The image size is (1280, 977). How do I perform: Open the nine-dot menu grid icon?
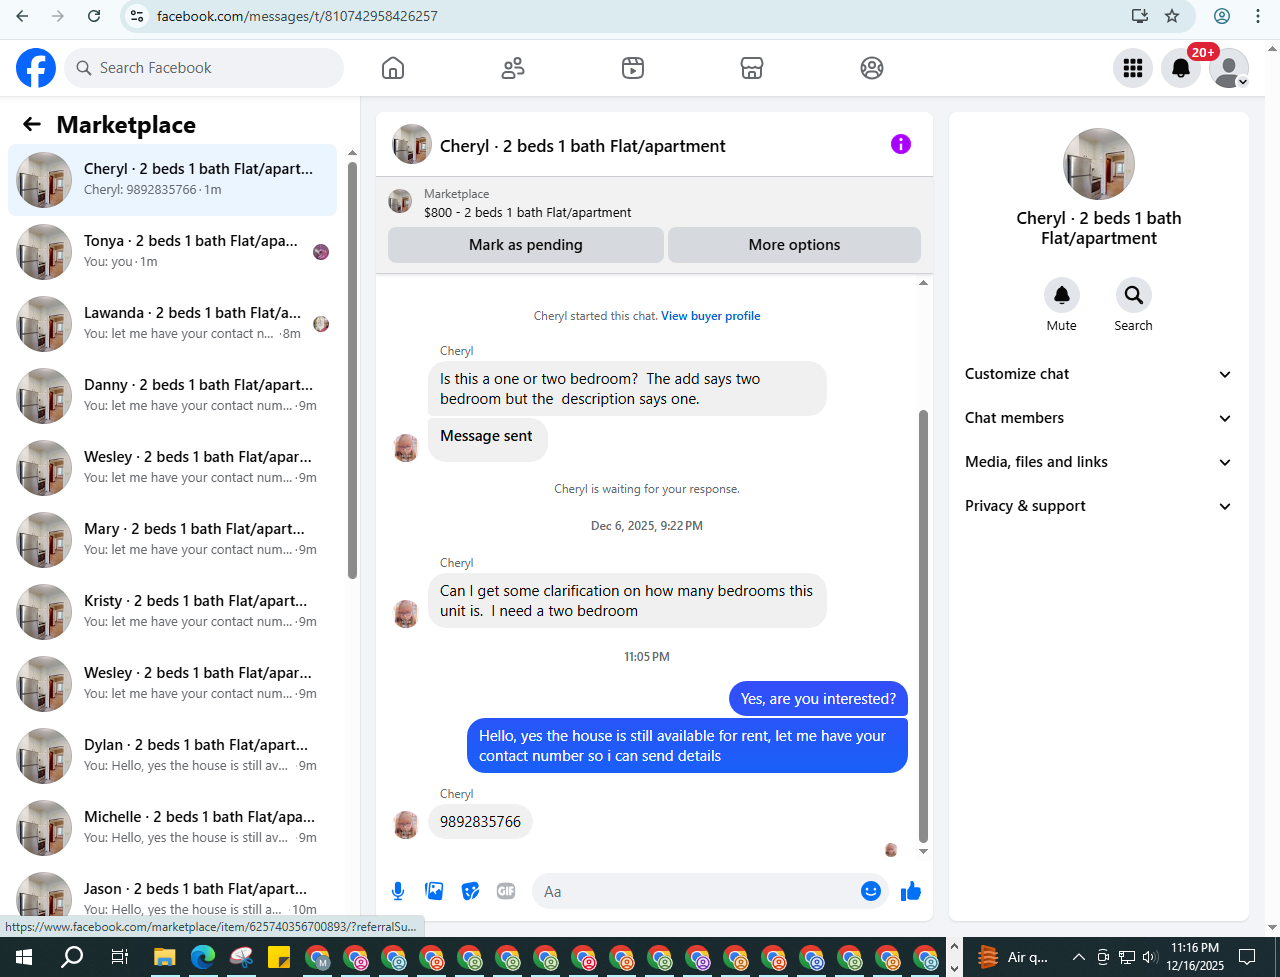(1133, 68)
